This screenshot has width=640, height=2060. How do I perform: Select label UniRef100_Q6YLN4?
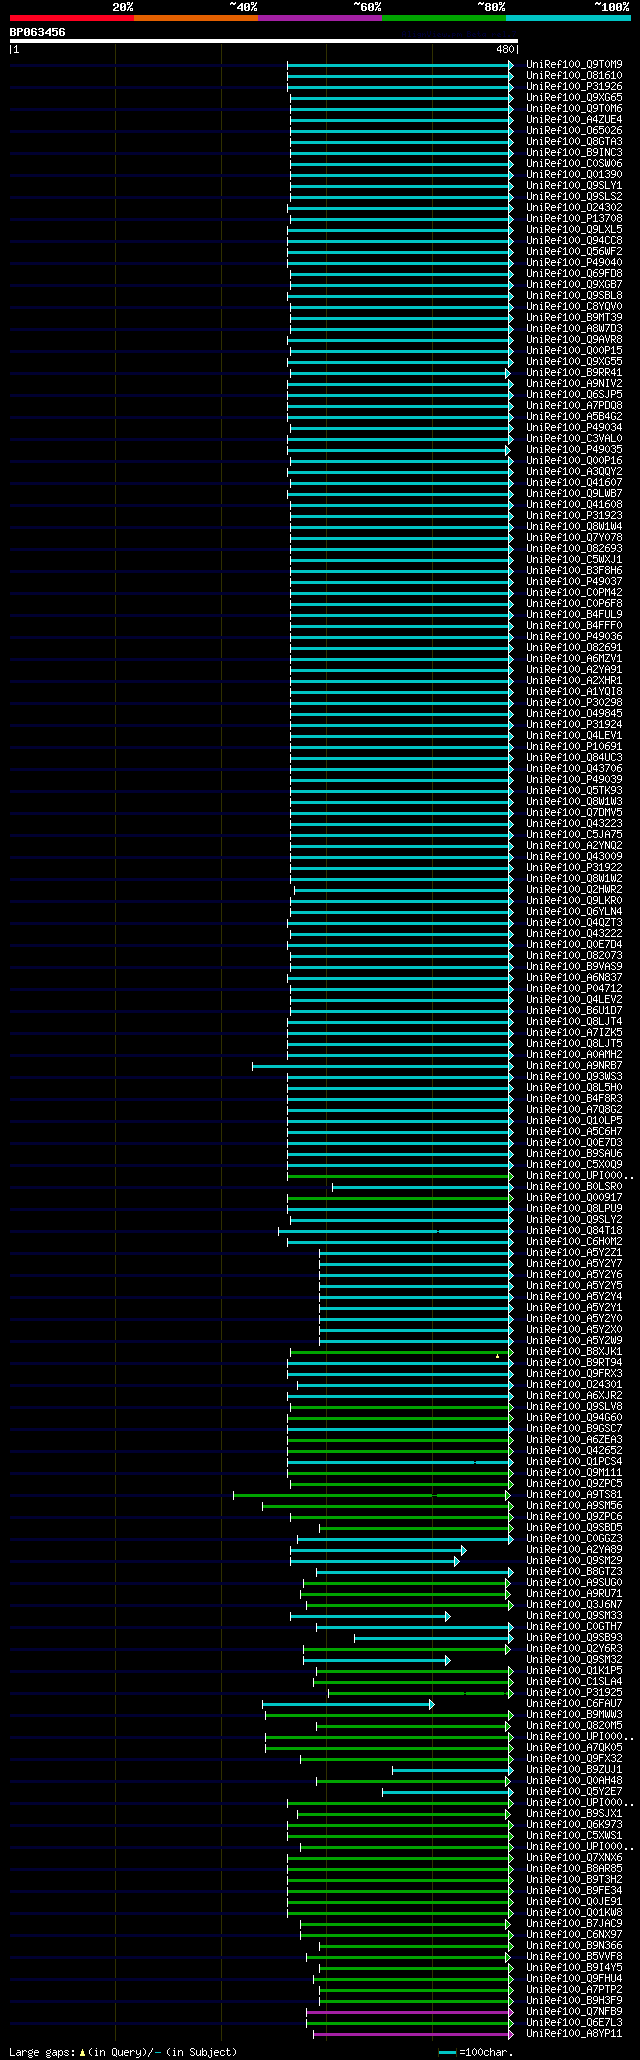click(x=574, y=912)
